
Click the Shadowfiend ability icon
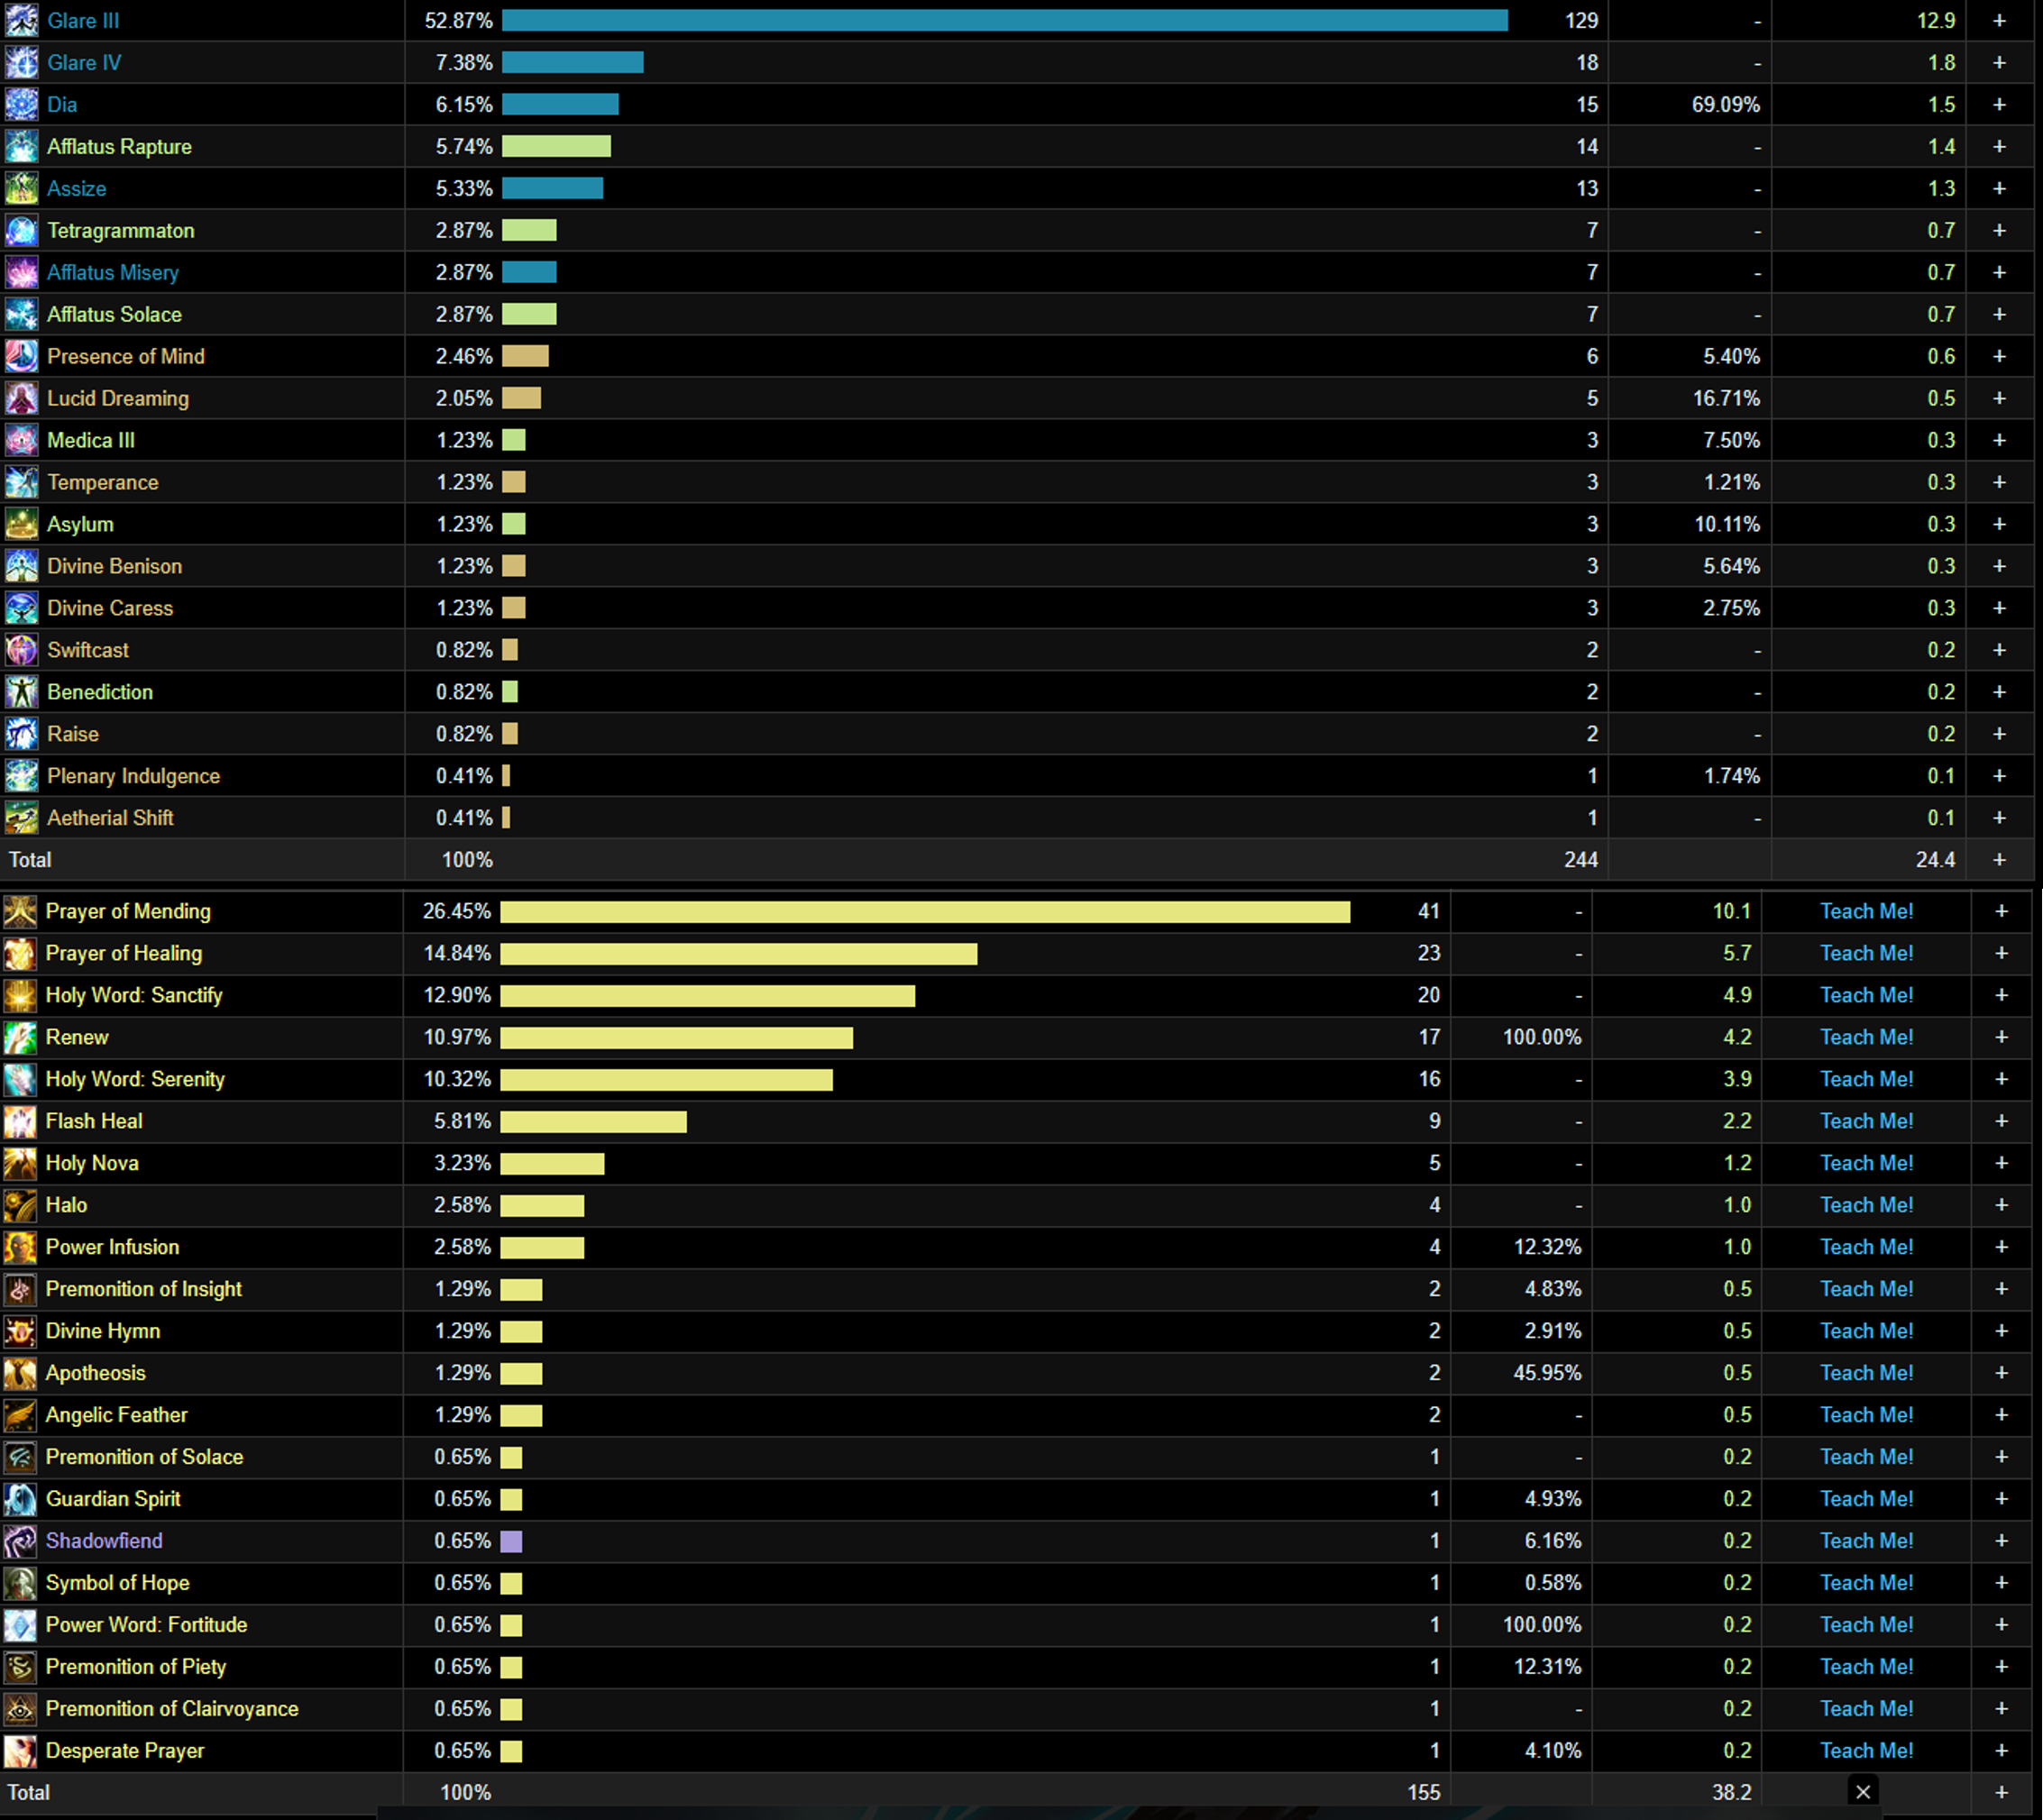(20, 1541)
